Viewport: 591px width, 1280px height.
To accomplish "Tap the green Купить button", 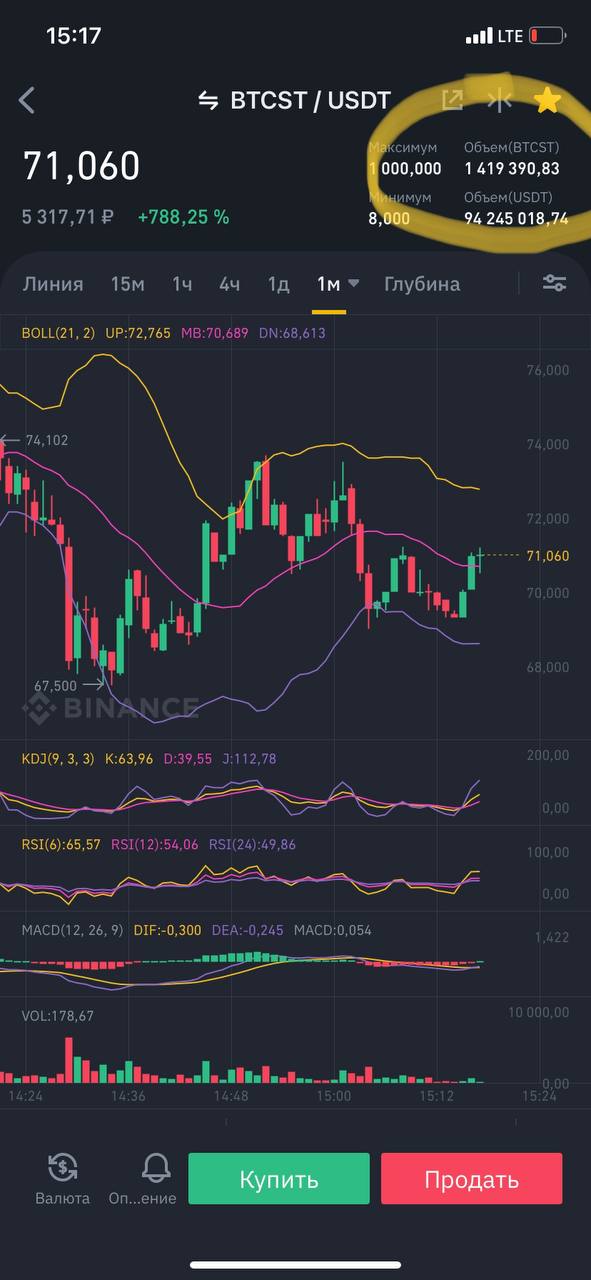I will [x=279, y=1179].
